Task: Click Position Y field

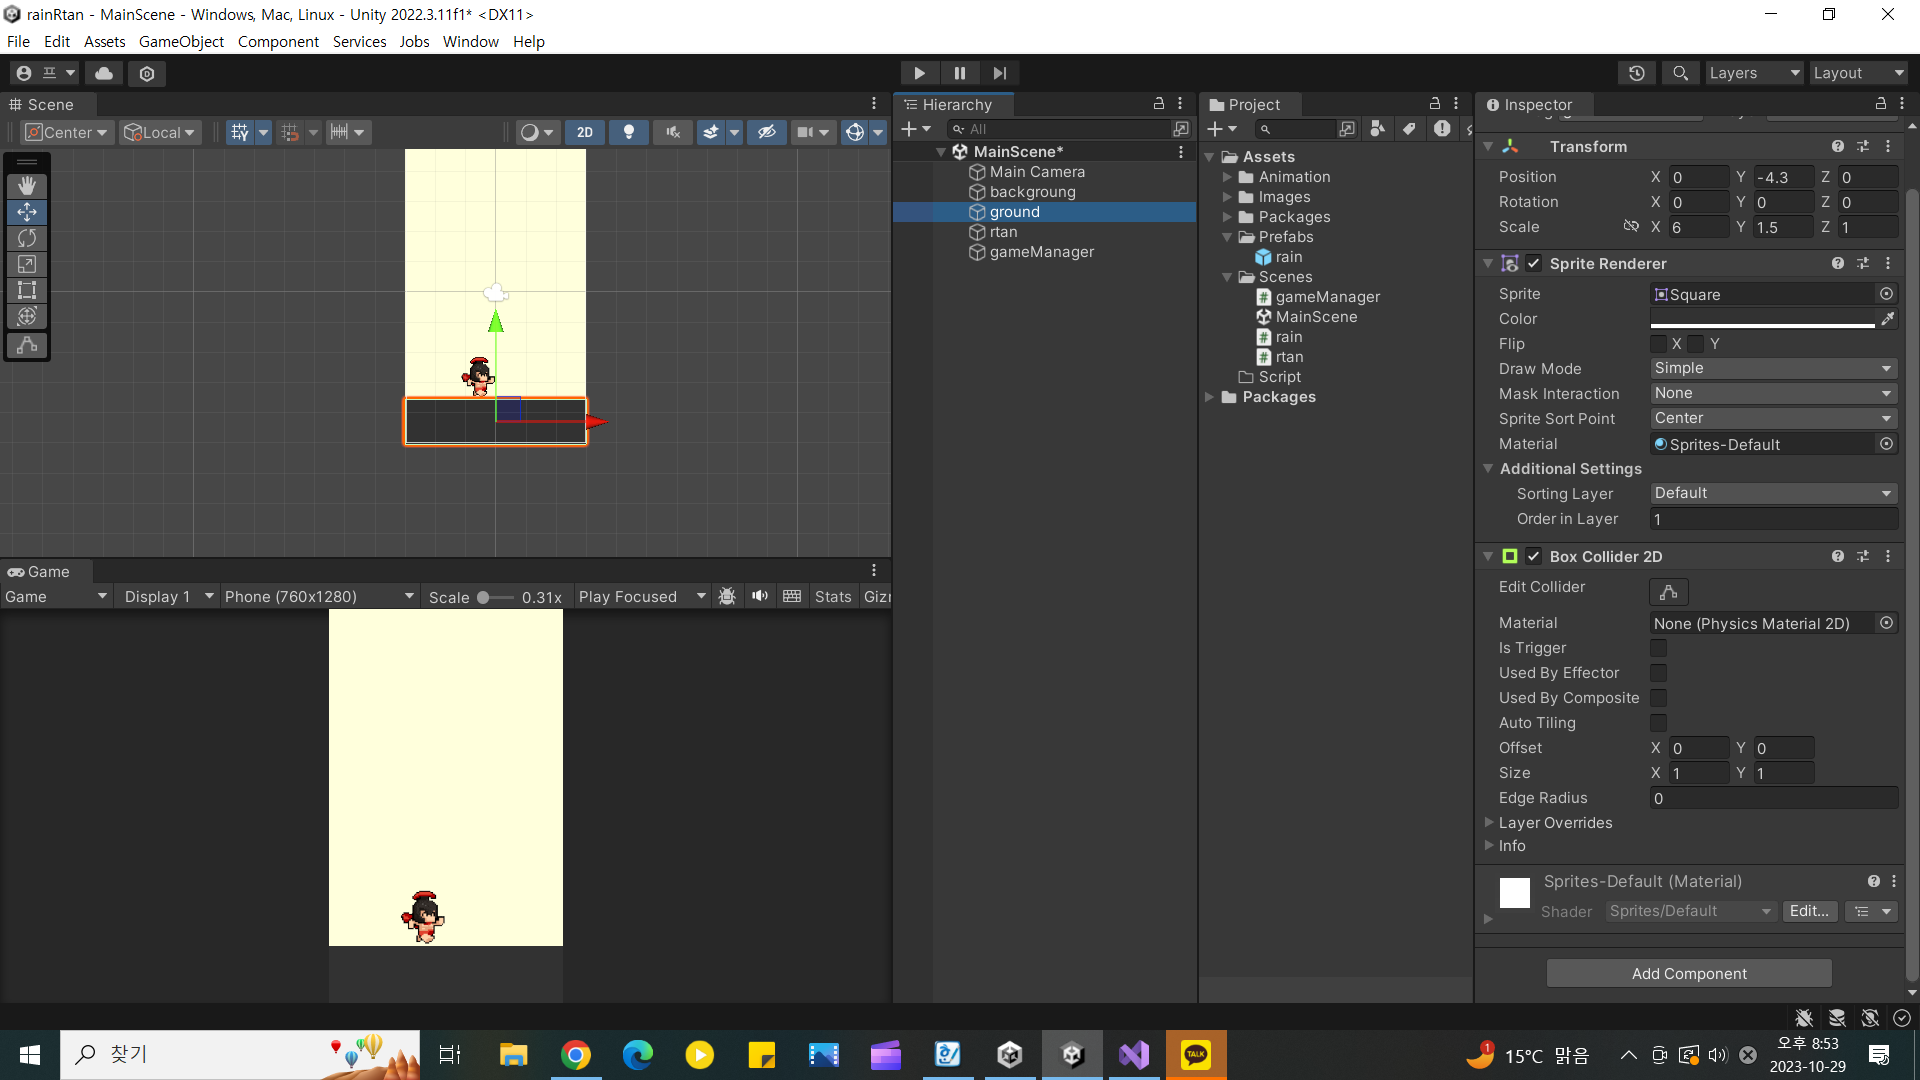Action: point(1783,177)
